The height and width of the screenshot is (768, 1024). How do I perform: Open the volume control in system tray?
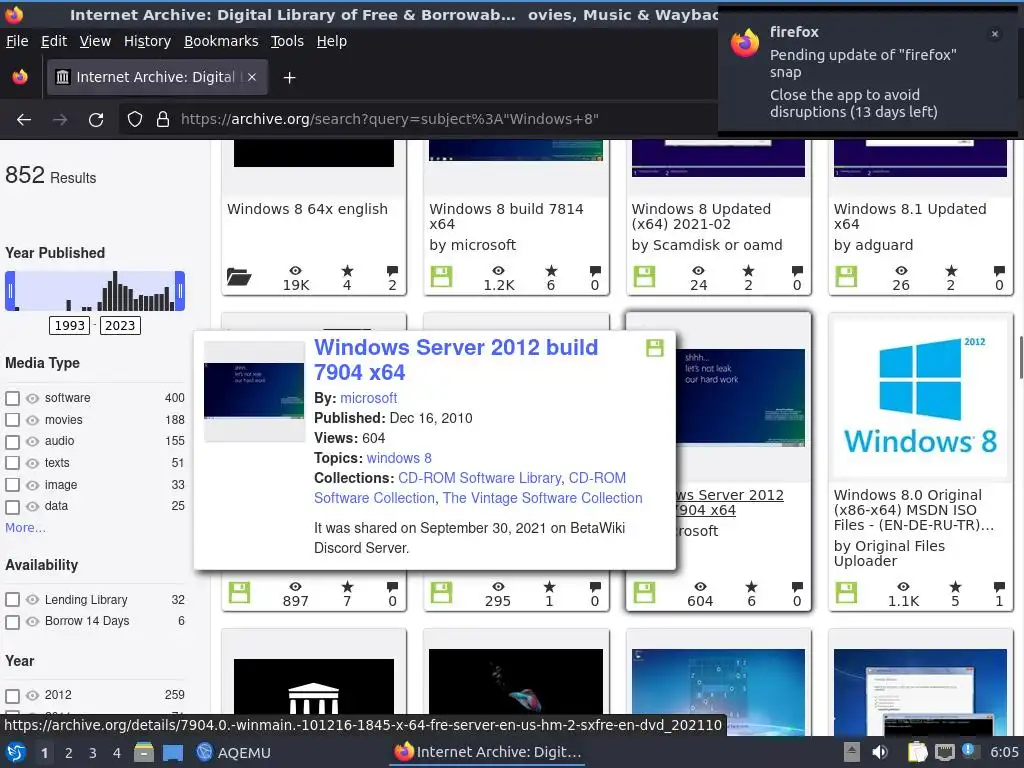click(880, 752)
